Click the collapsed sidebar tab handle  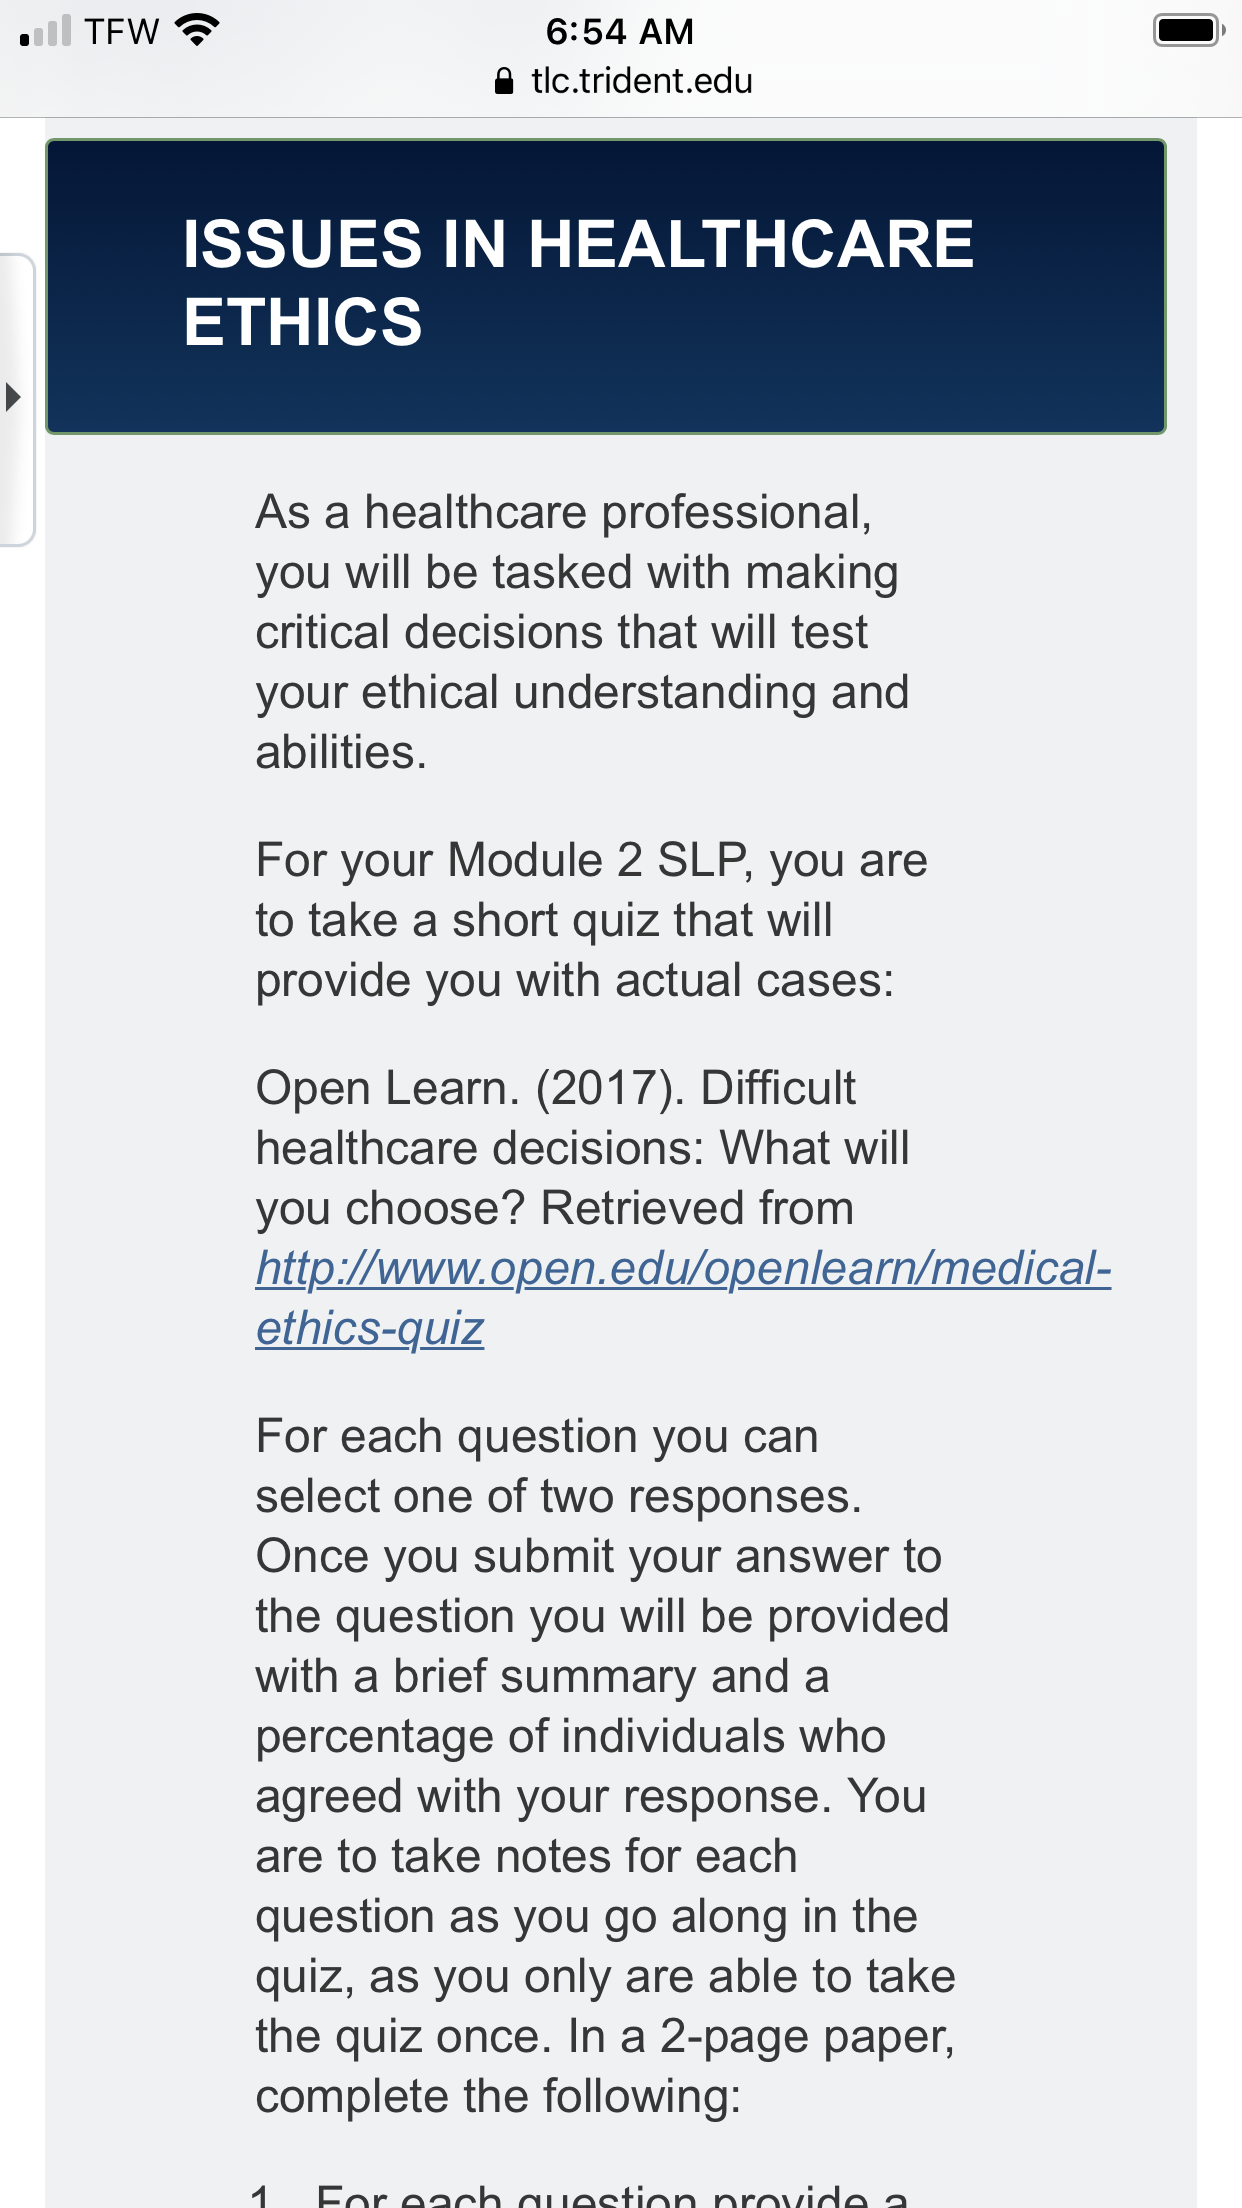pos(17,400)
